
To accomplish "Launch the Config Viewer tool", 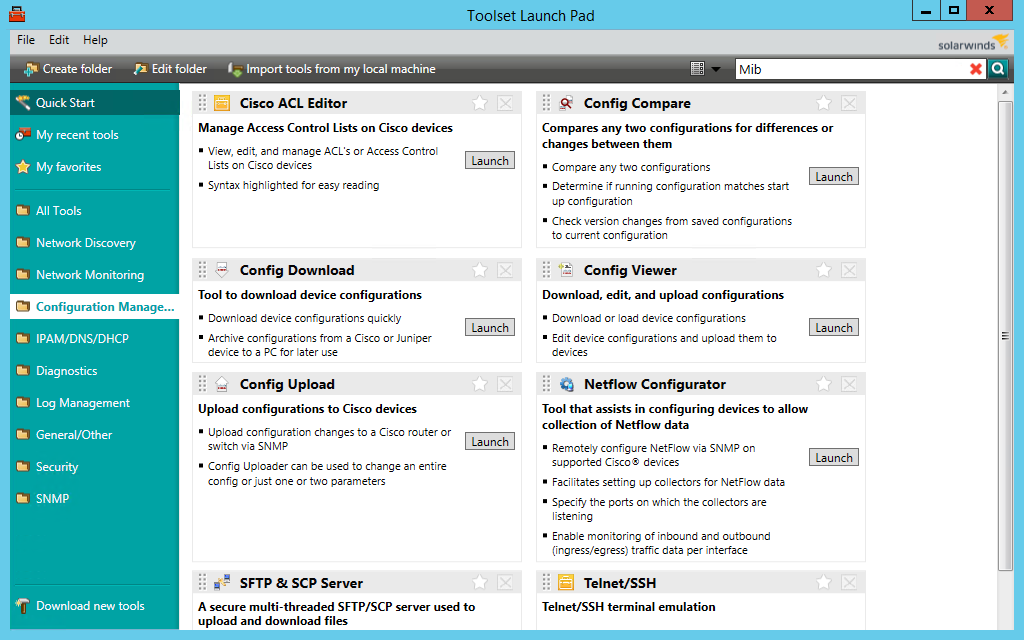I will coord(833,327).
